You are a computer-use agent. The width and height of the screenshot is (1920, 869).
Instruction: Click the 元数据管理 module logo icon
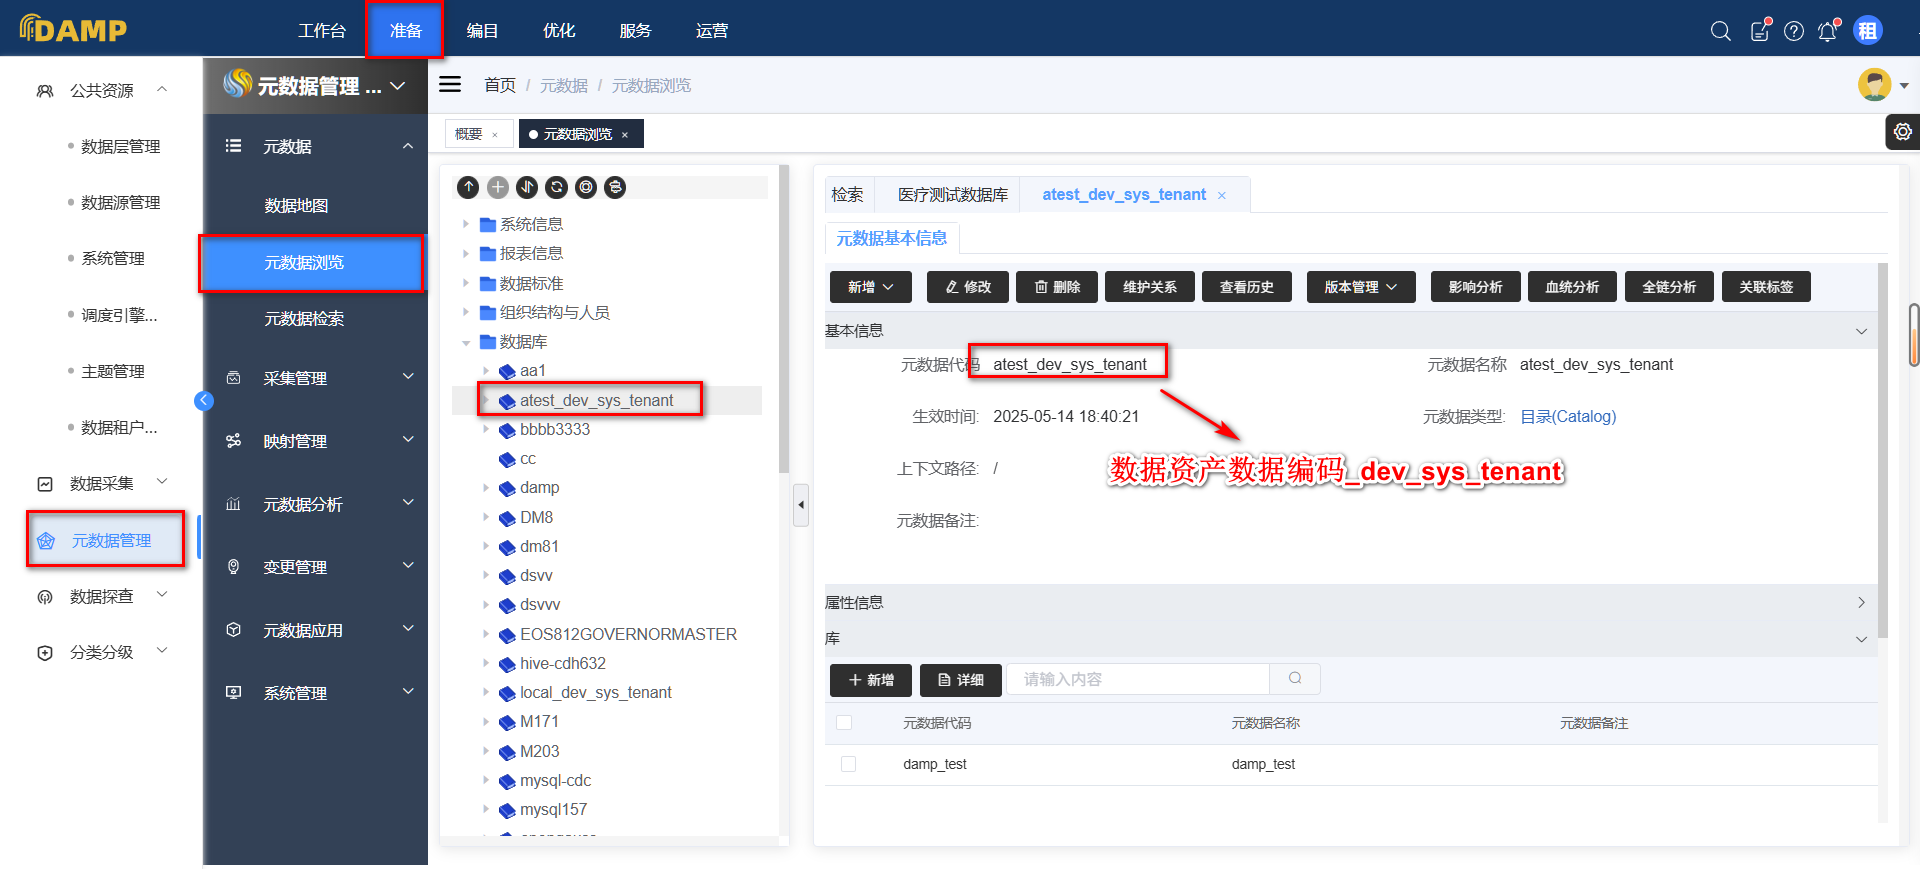click(237, 84)
